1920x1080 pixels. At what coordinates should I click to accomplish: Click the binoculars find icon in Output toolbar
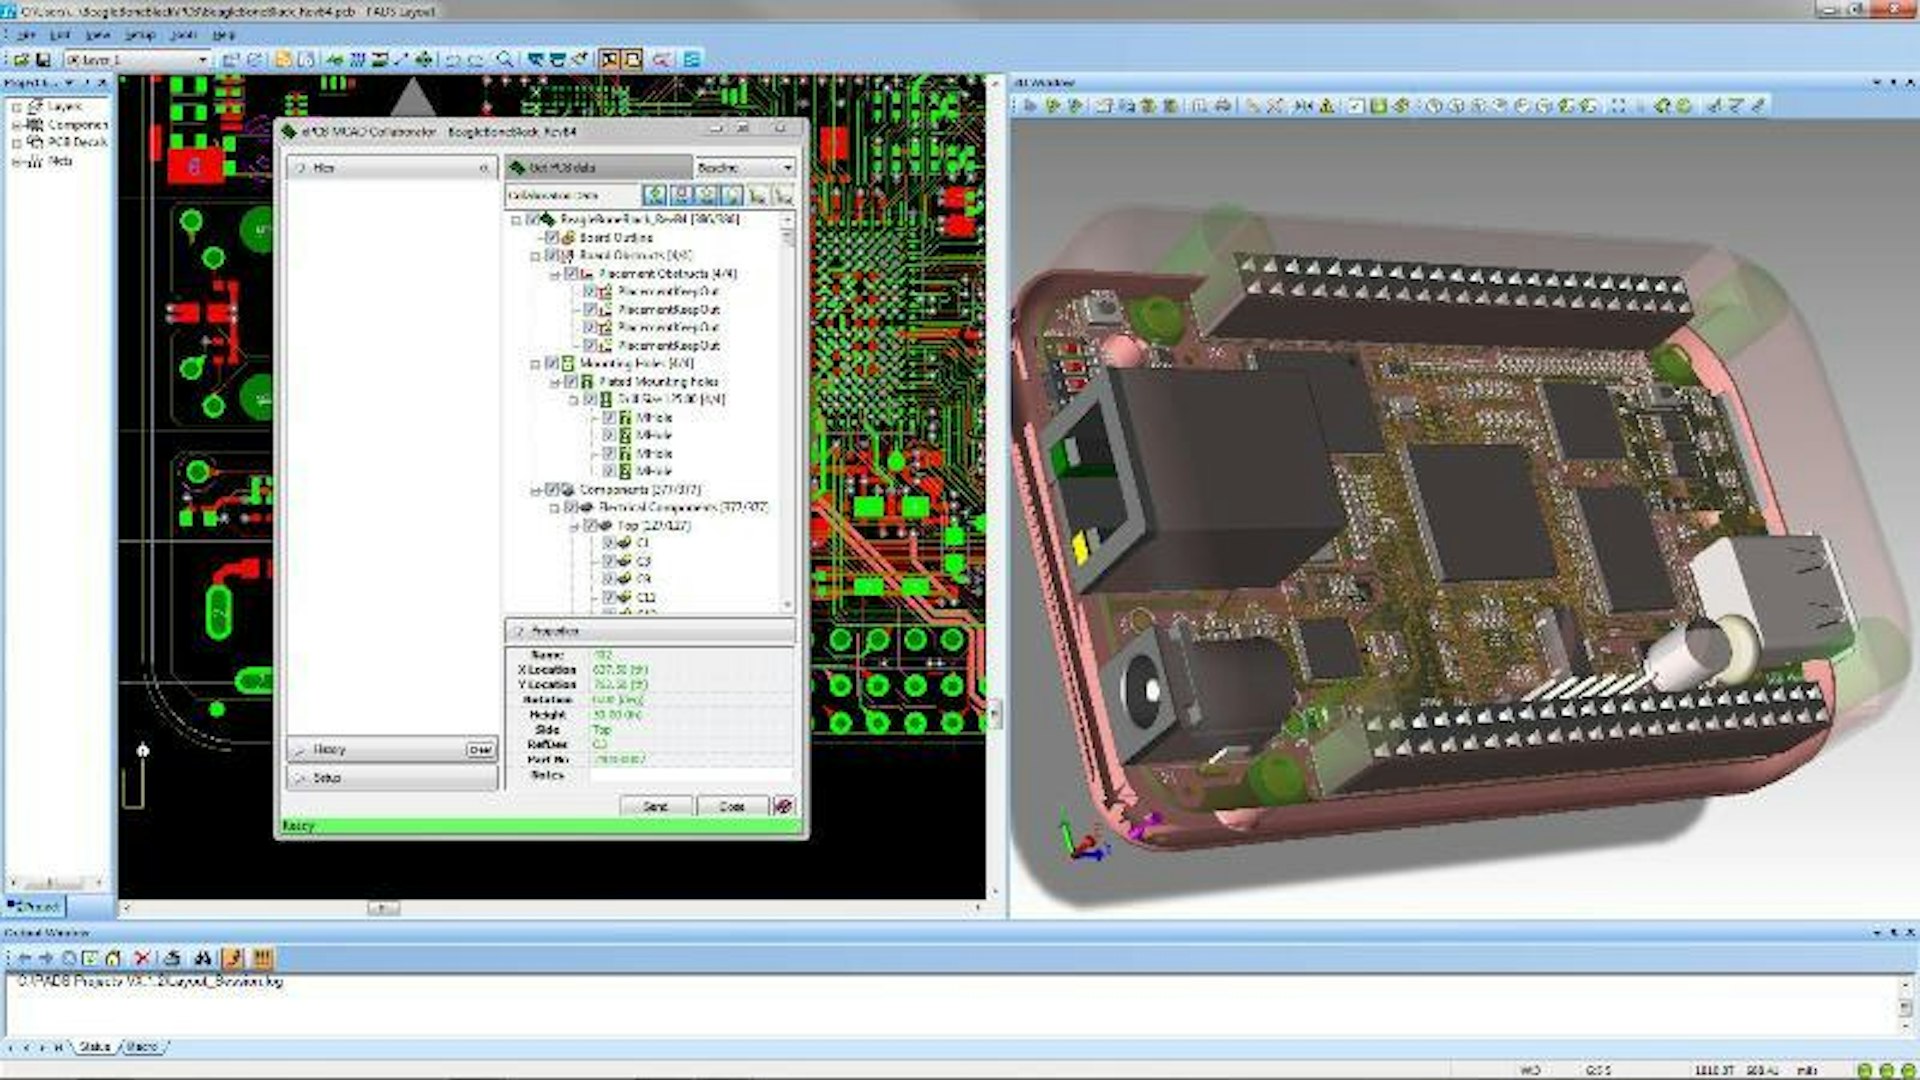203,958
